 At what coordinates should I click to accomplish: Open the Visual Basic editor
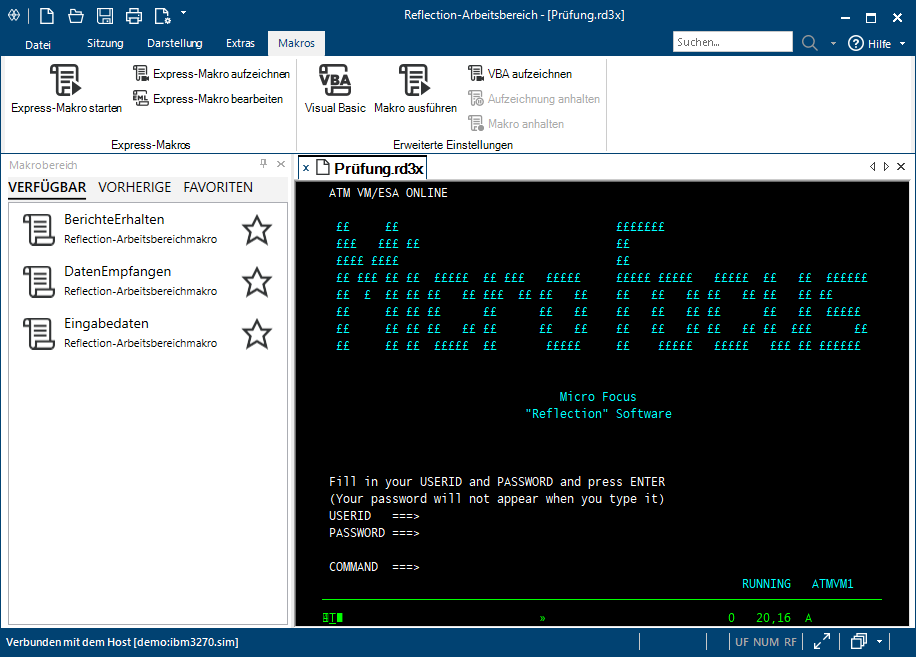[x=335, y=80]
